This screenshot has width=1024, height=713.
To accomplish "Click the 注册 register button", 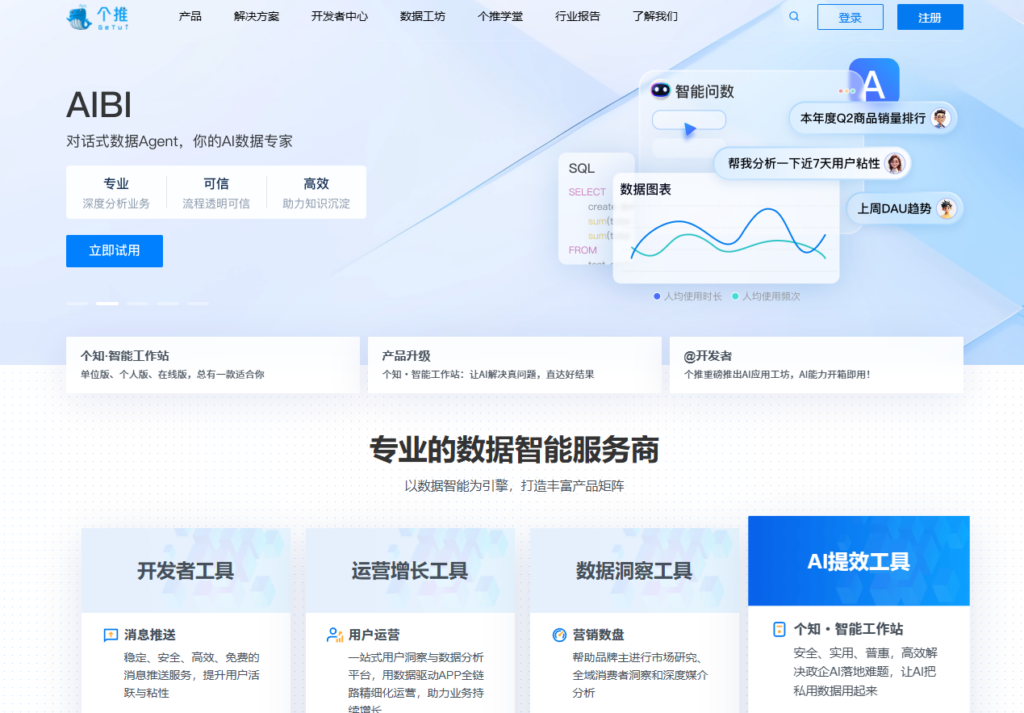I will pos(930,17).
